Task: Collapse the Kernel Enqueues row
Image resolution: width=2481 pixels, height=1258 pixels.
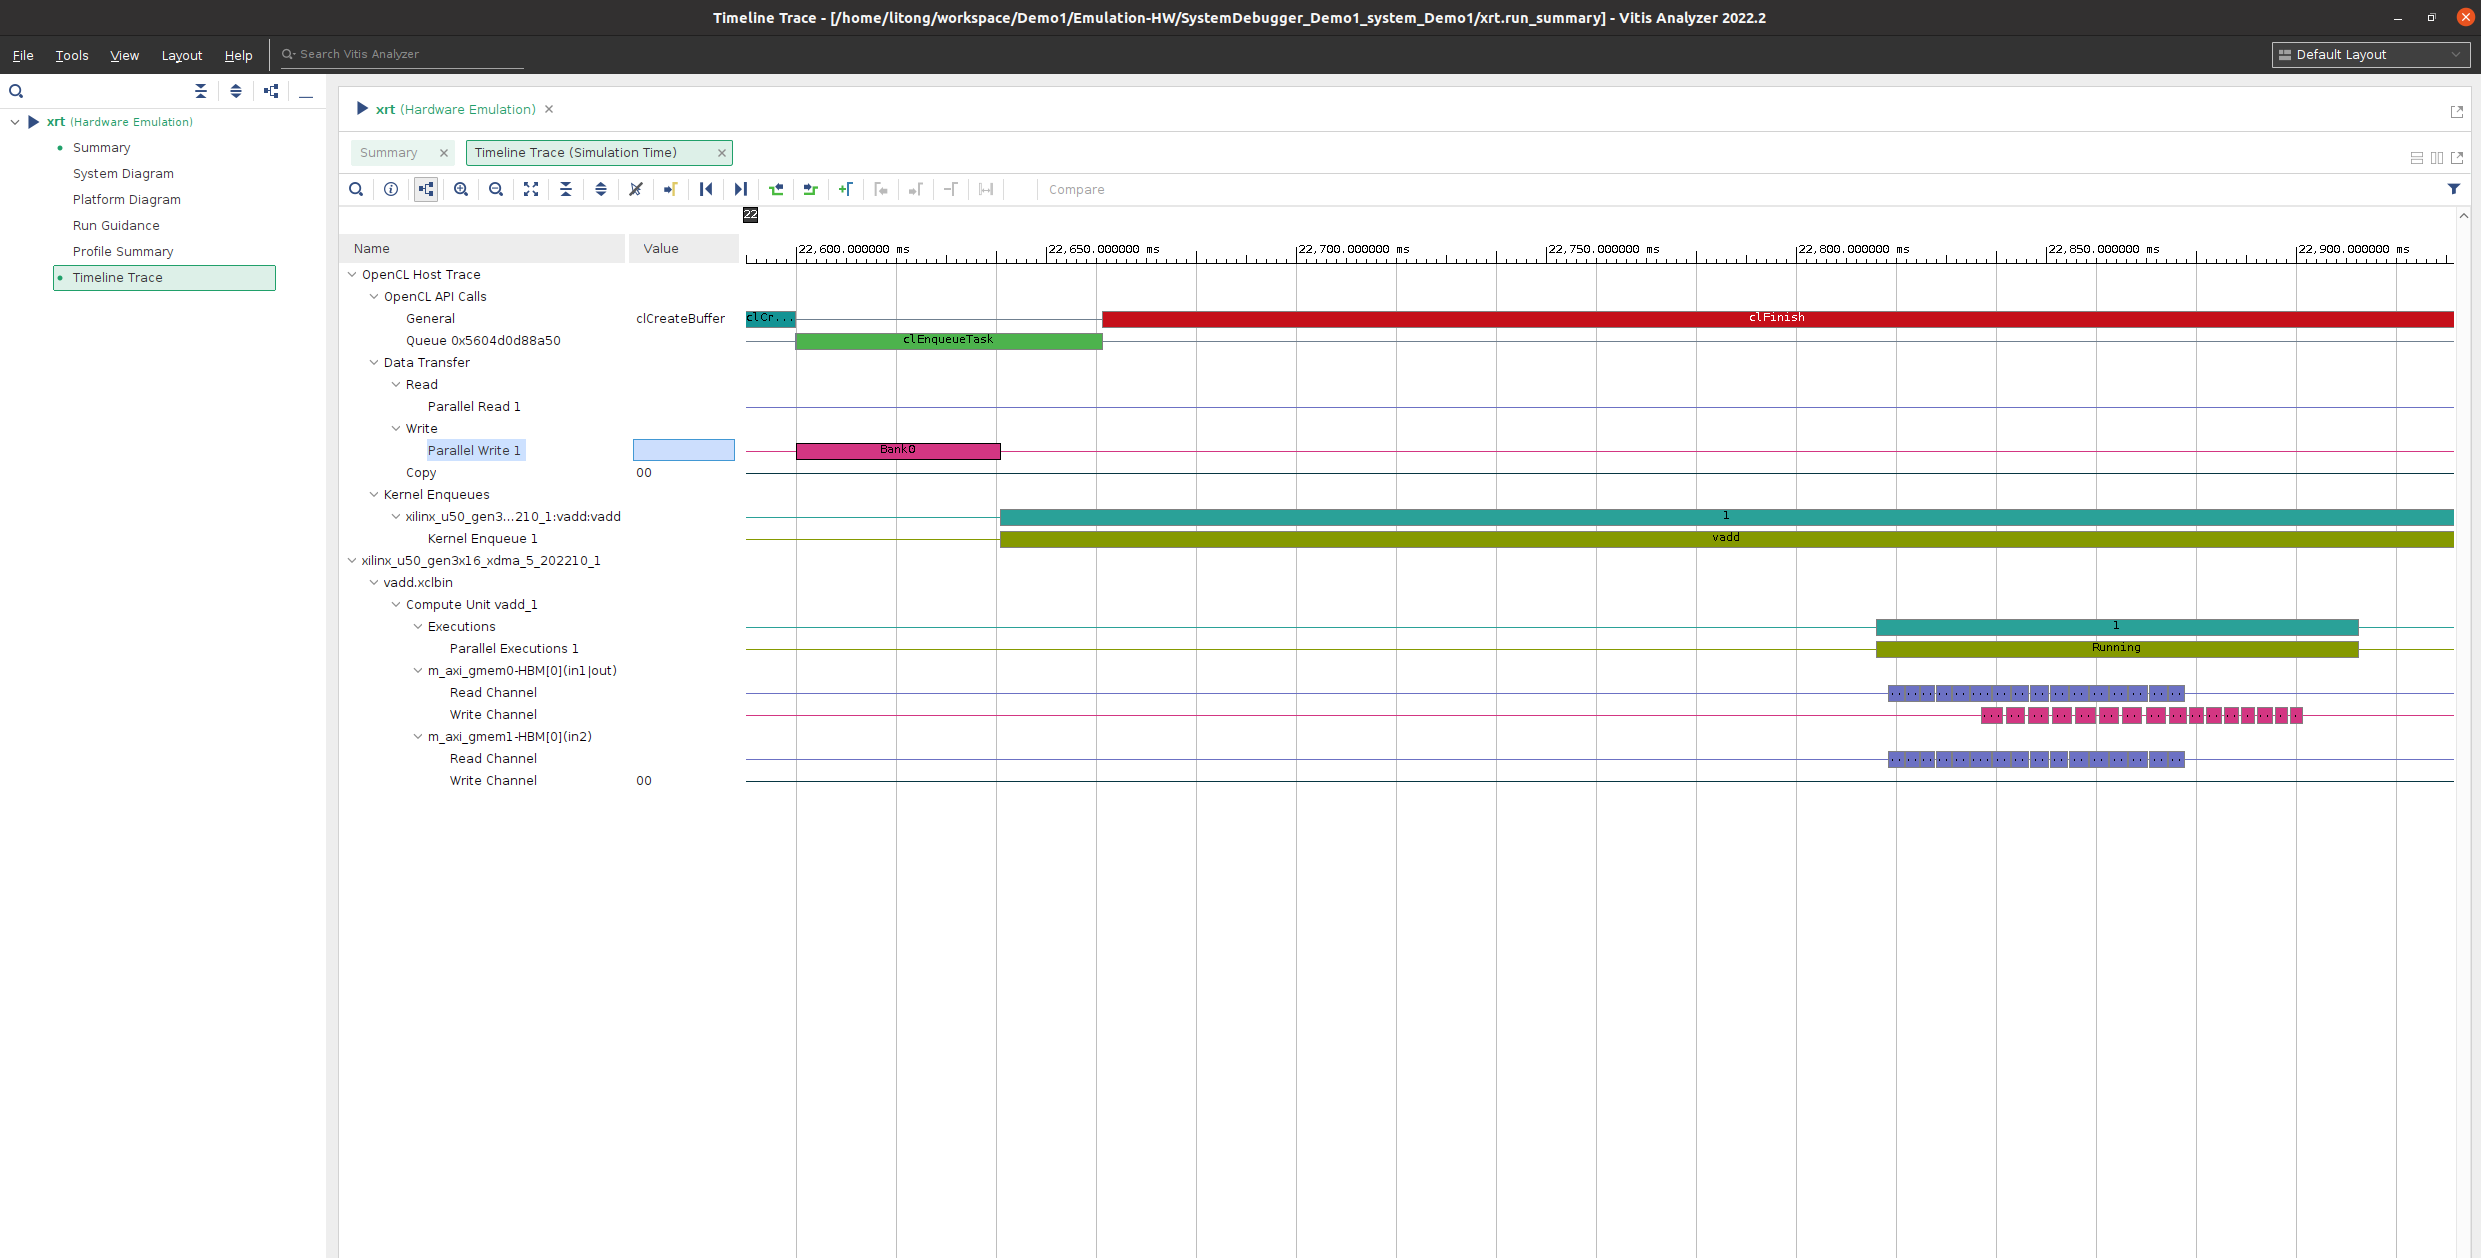Action: pos(374,495)
